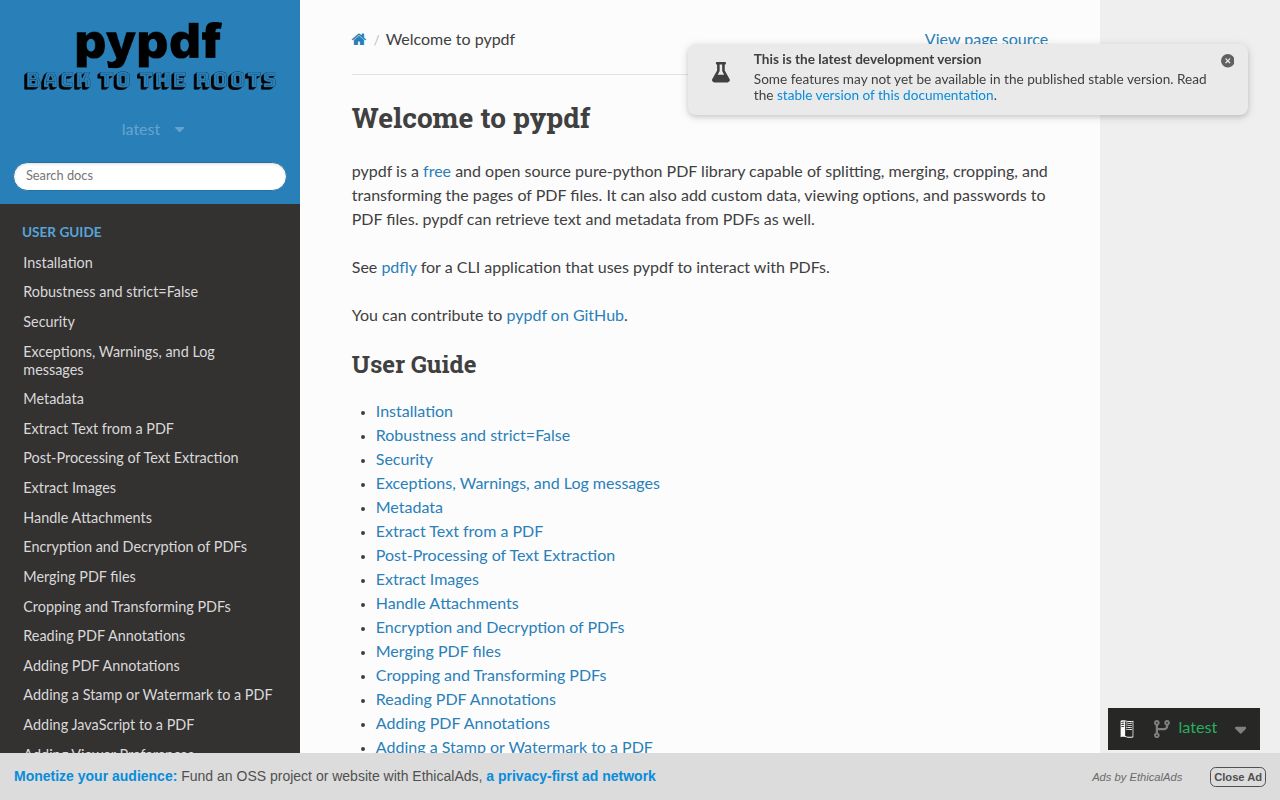Screen dimensions: 1280x800
Task: Open Installation link in main content list
Action: (x=414, y=412)
